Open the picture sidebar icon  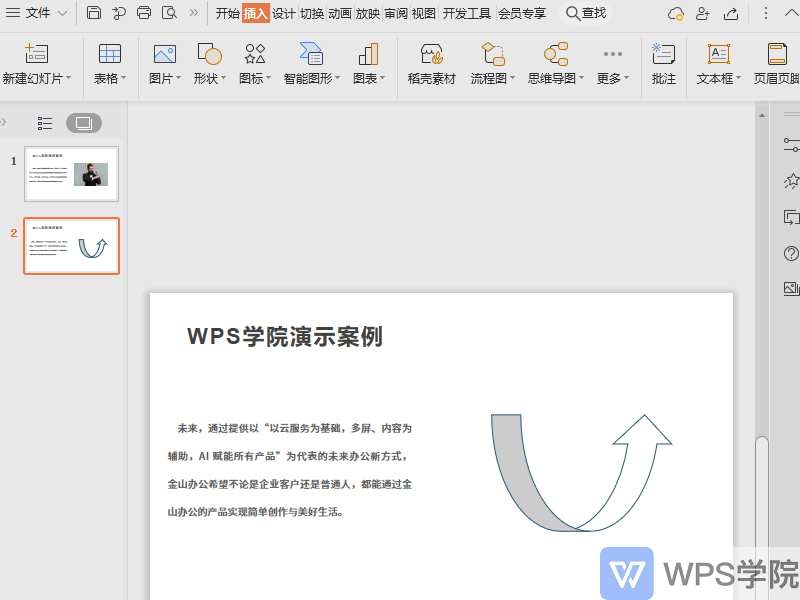pos(791,289)
